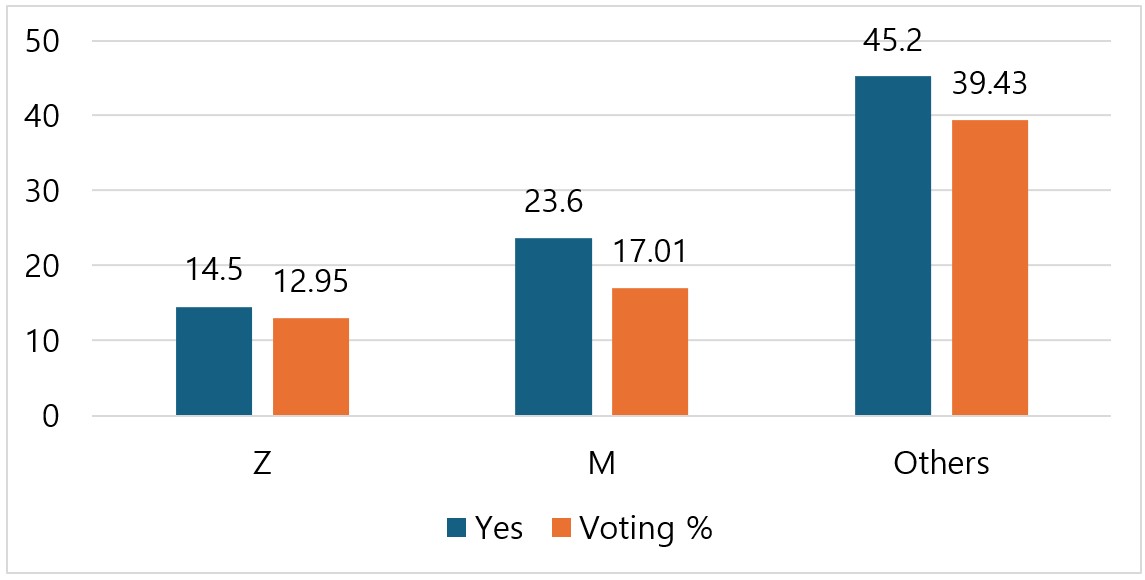The height and width of the screenshot is (580, 1145).
Task: Click the blue Yes legend swatch
Action: click(x=456, y=527)
